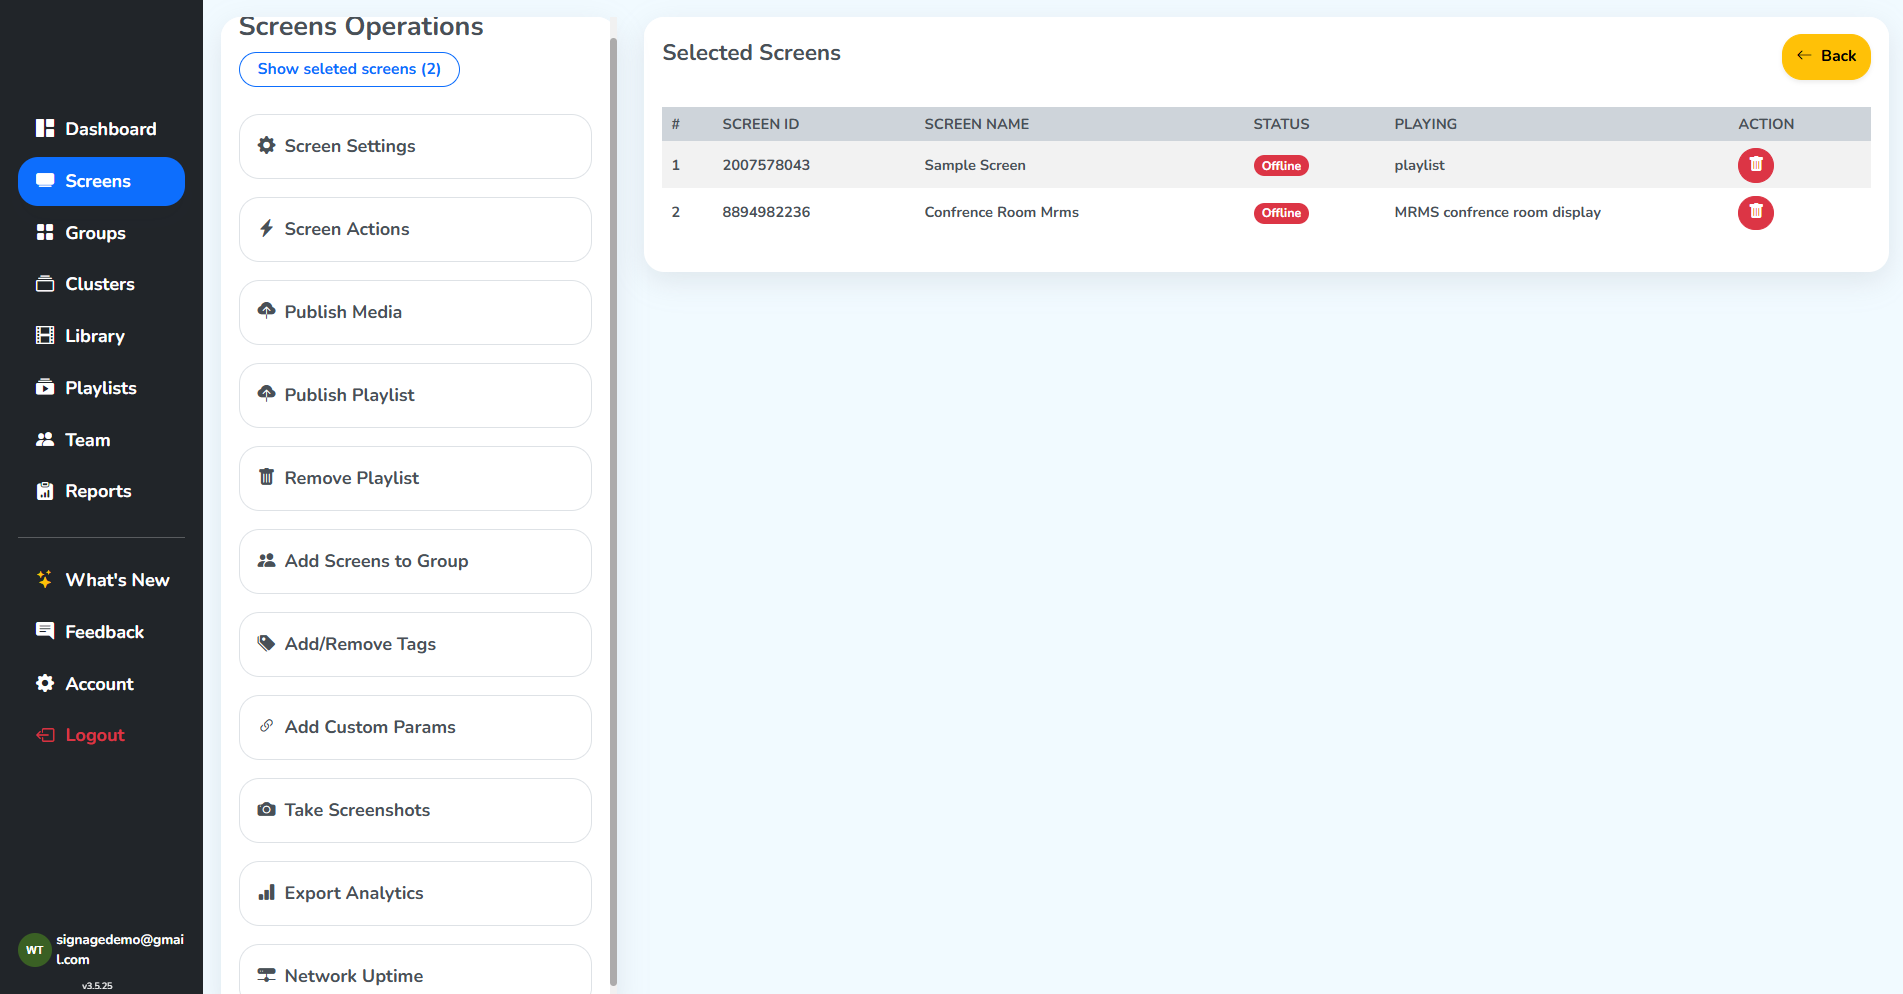Click Offline badge in Sample Screen row
1903x994 pixels.
[x=1281, y=166]
